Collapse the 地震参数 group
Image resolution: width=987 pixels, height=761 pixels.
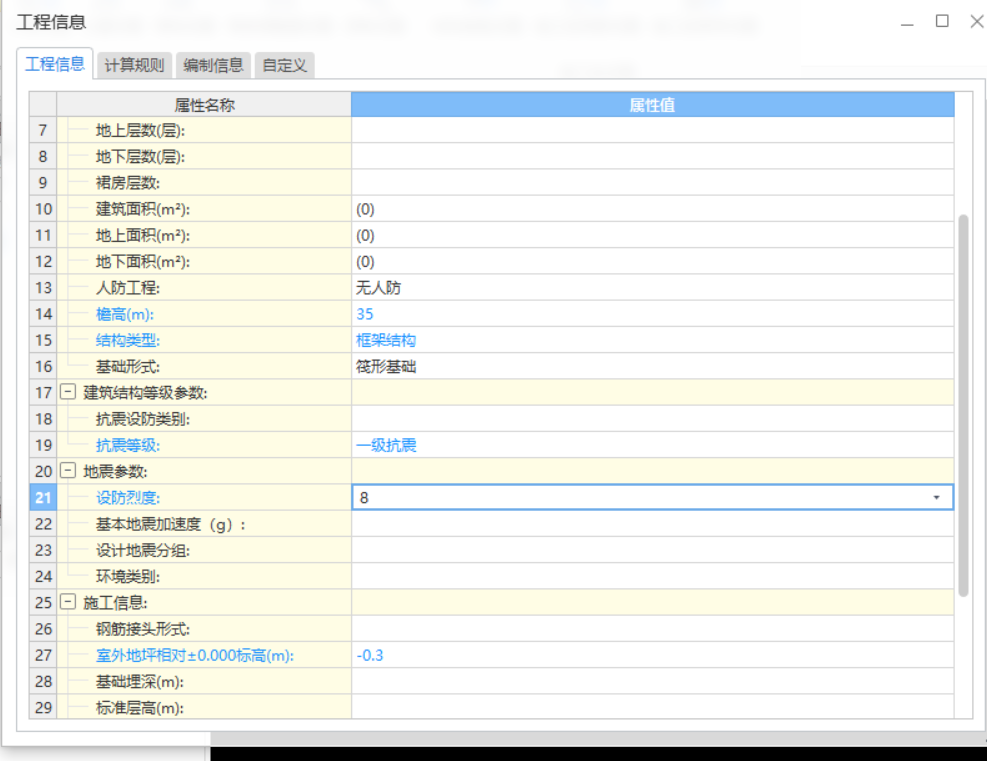pyautogui.click(x=68, y=471)
